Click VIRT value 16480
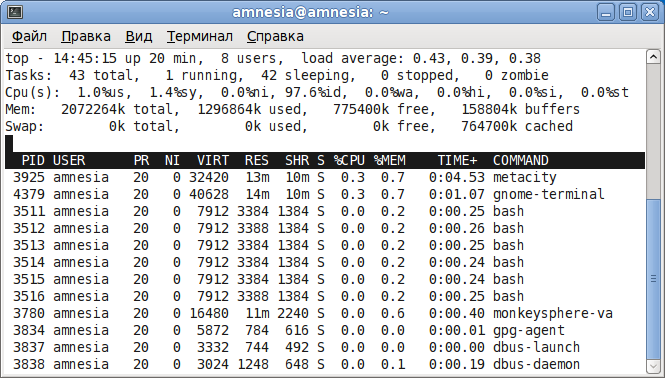This screenshot has height=378, width=665. (x=209, y=313)
